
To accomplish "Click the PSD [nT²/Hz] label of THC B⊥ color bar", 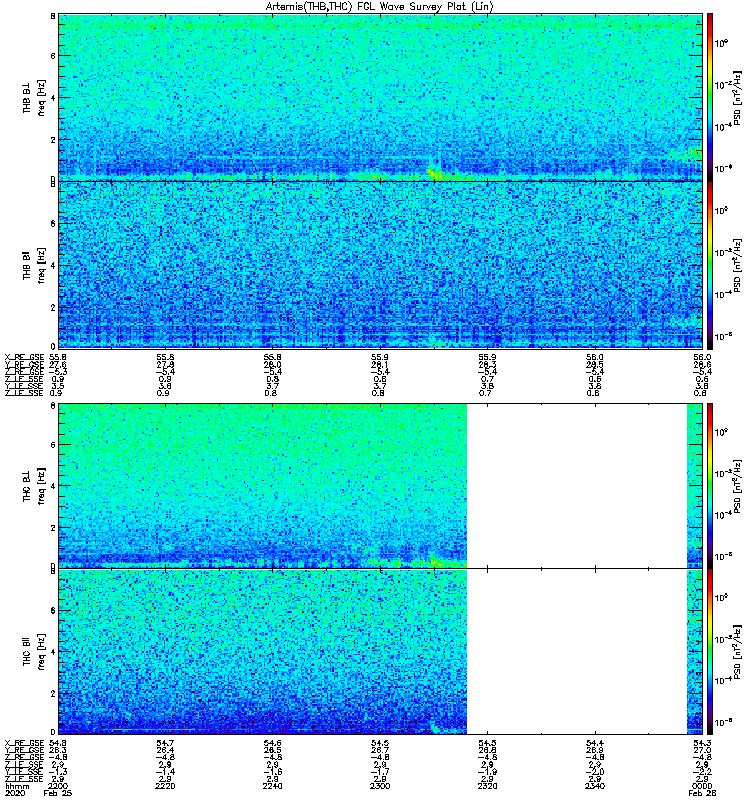I will (x=738, y=486).
